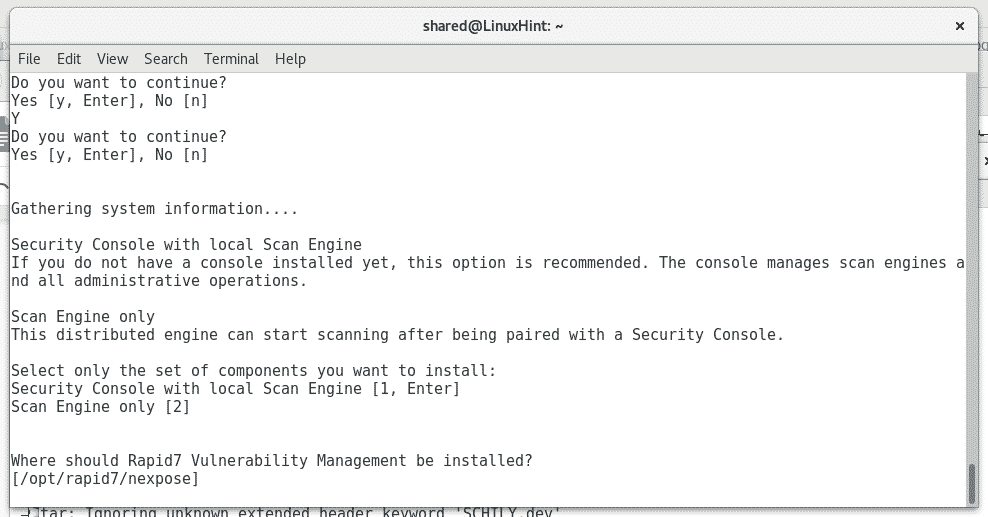Open the Edit menu
This screenshot has width=988, height=517.
point(69,59)
